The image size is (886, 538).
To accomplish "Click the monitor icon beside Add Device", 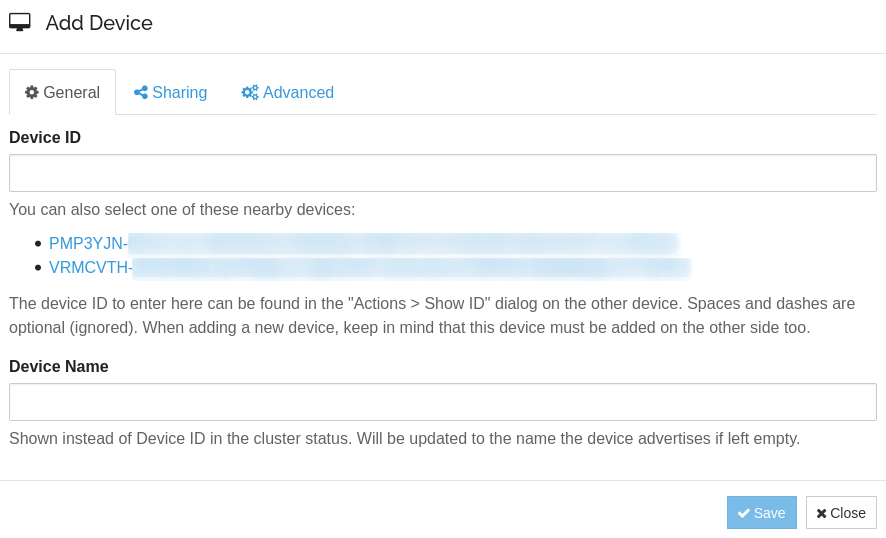I will pyautogui.click(x=20, y=22).
